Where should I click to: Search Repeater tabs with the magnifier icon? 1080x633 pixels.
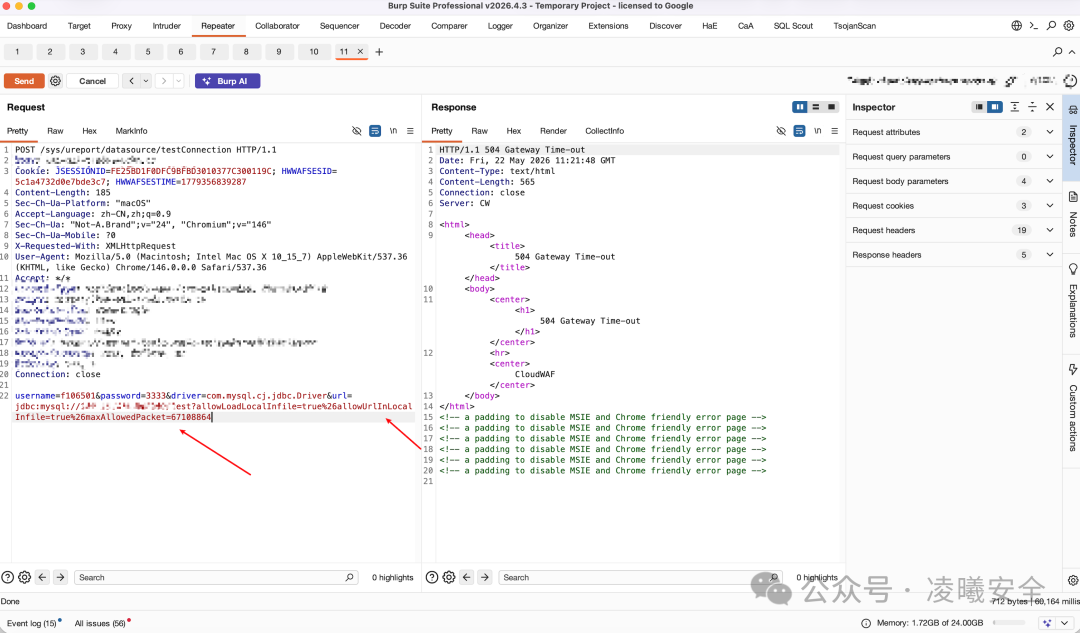(1057, 52)
